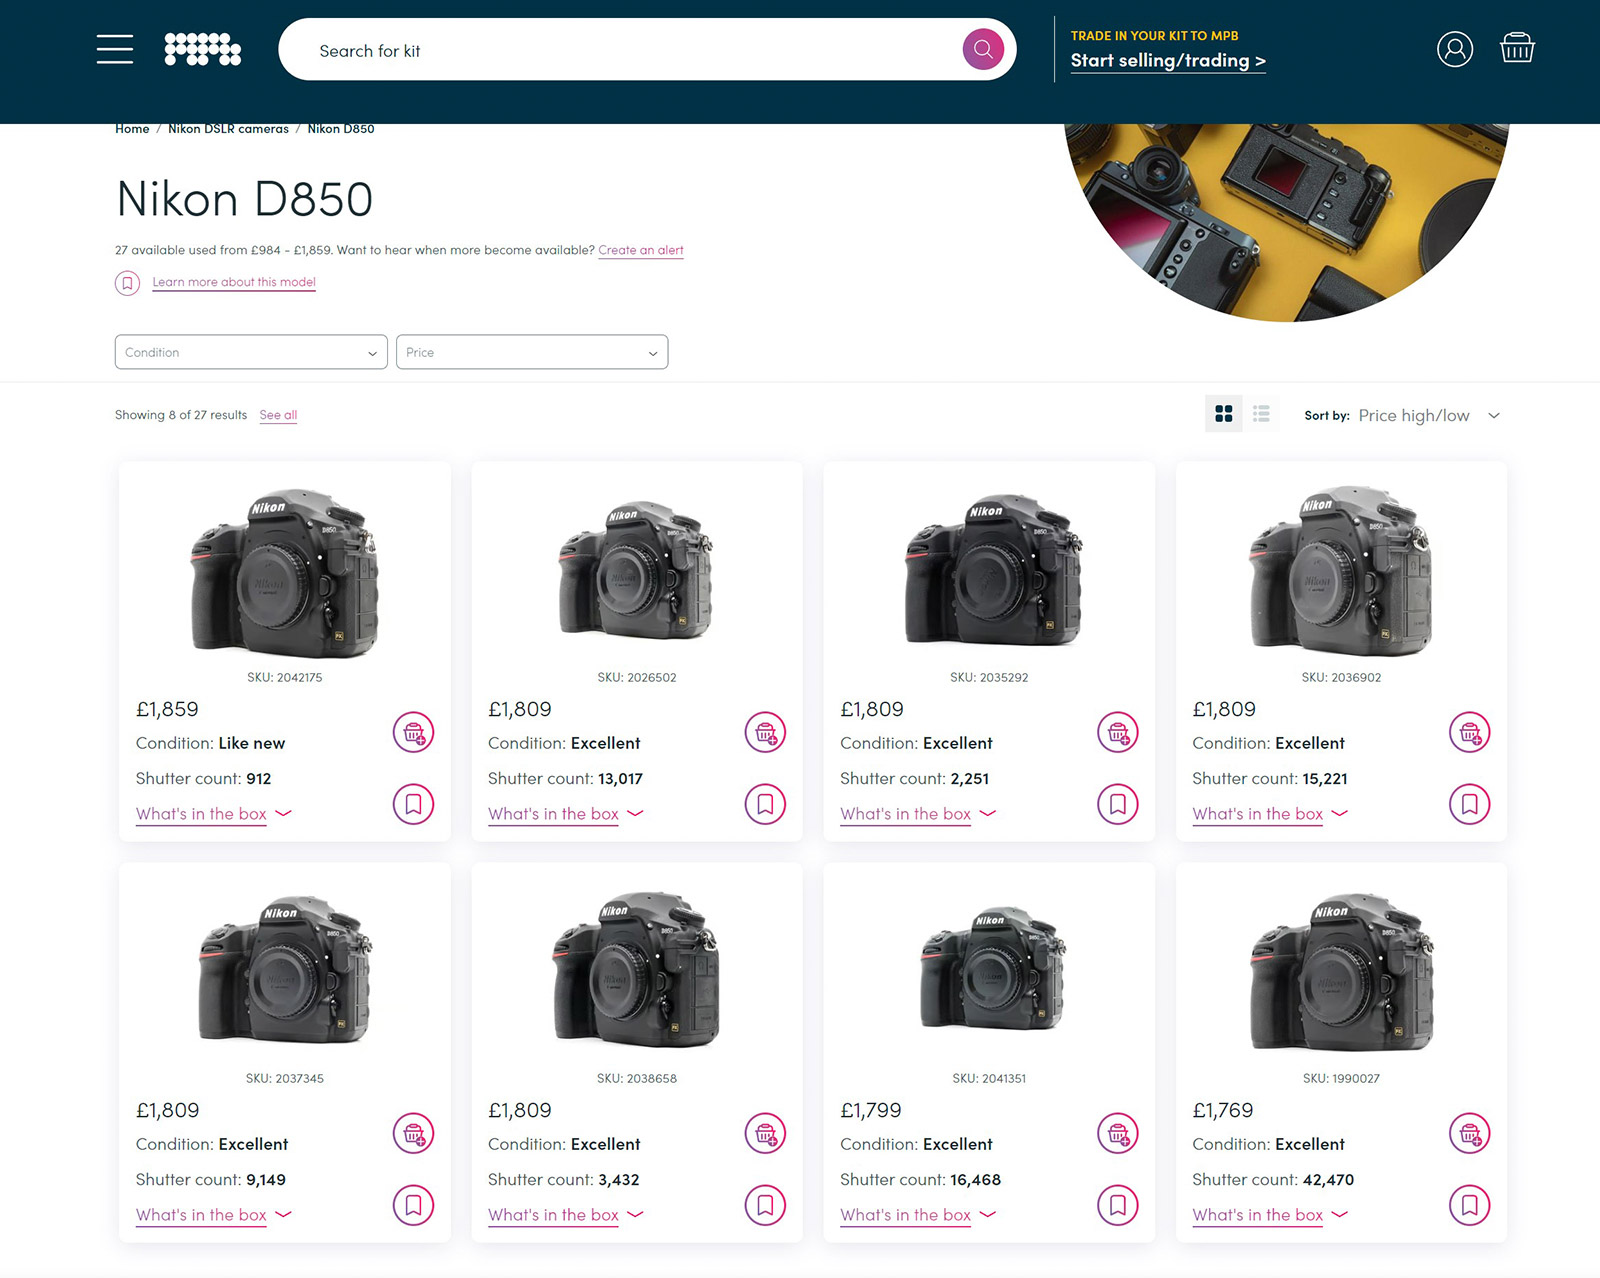Image resolution: width=1600 pixels, height=1278 pixels.
Task: Open the hamburger navigation menu
Action: click(x=114, y=48)
